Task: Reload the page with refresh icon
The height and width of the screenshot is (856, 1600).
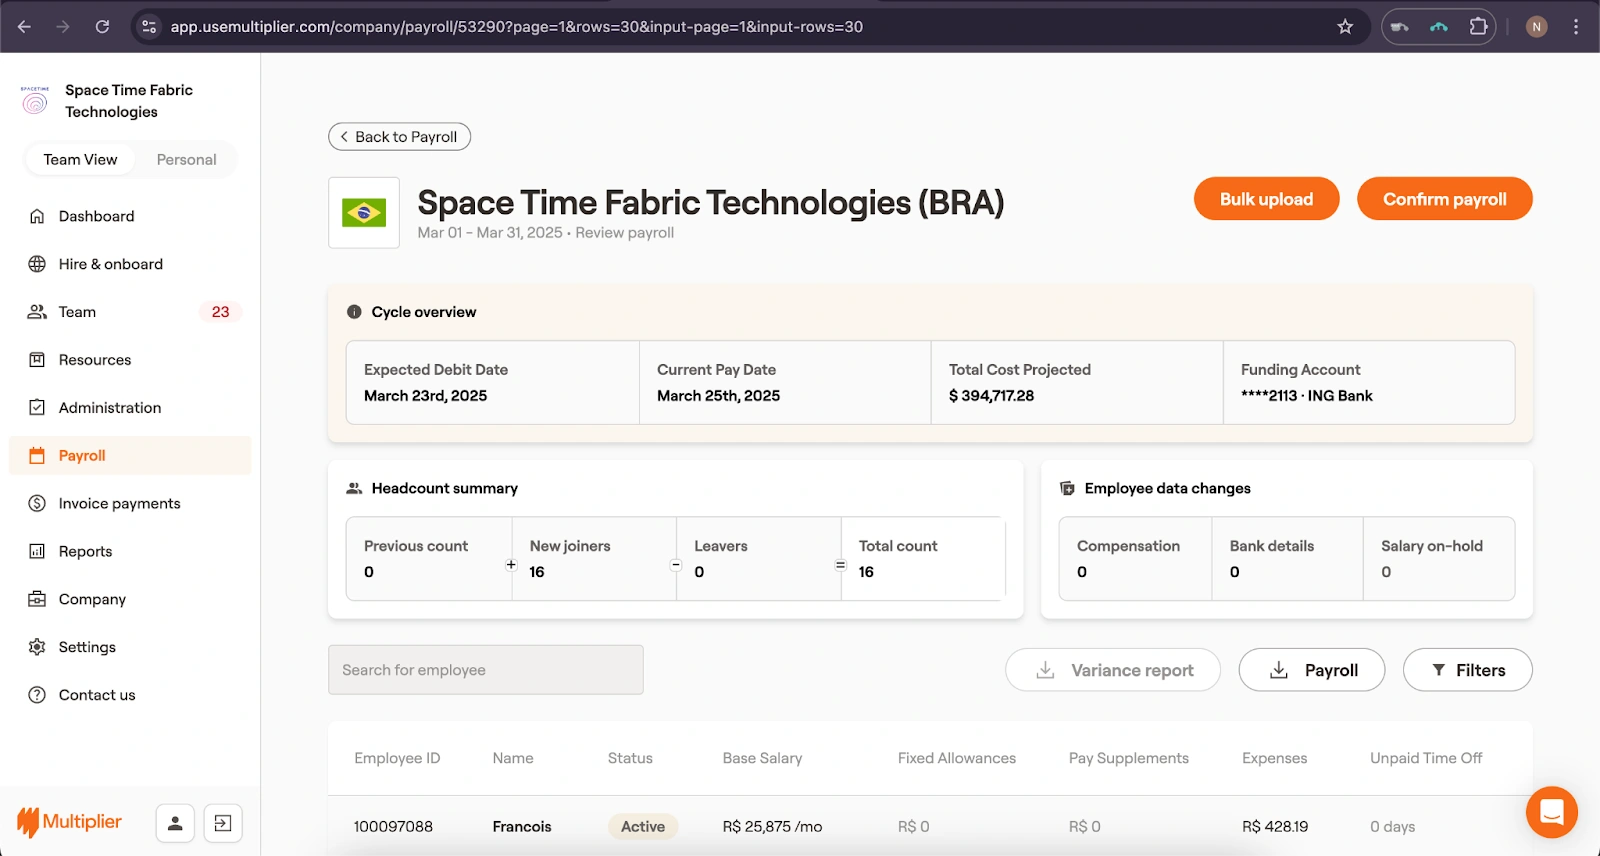Action: (102, 27)
